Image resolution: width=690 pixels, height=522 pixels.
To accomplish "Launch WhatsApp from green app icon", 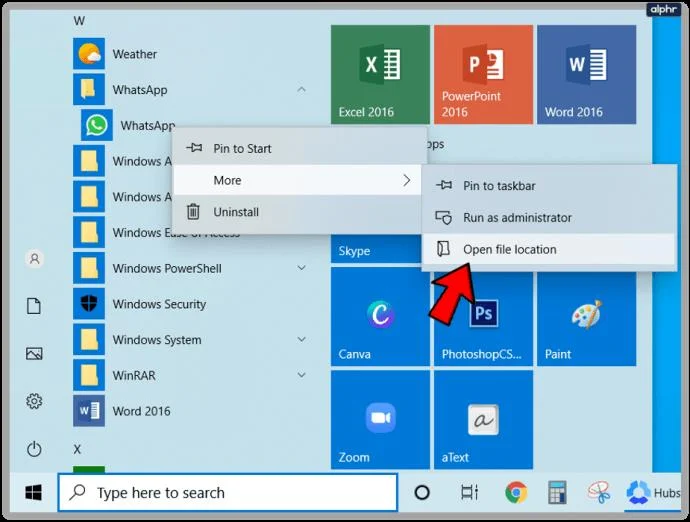I will point(97,125).
